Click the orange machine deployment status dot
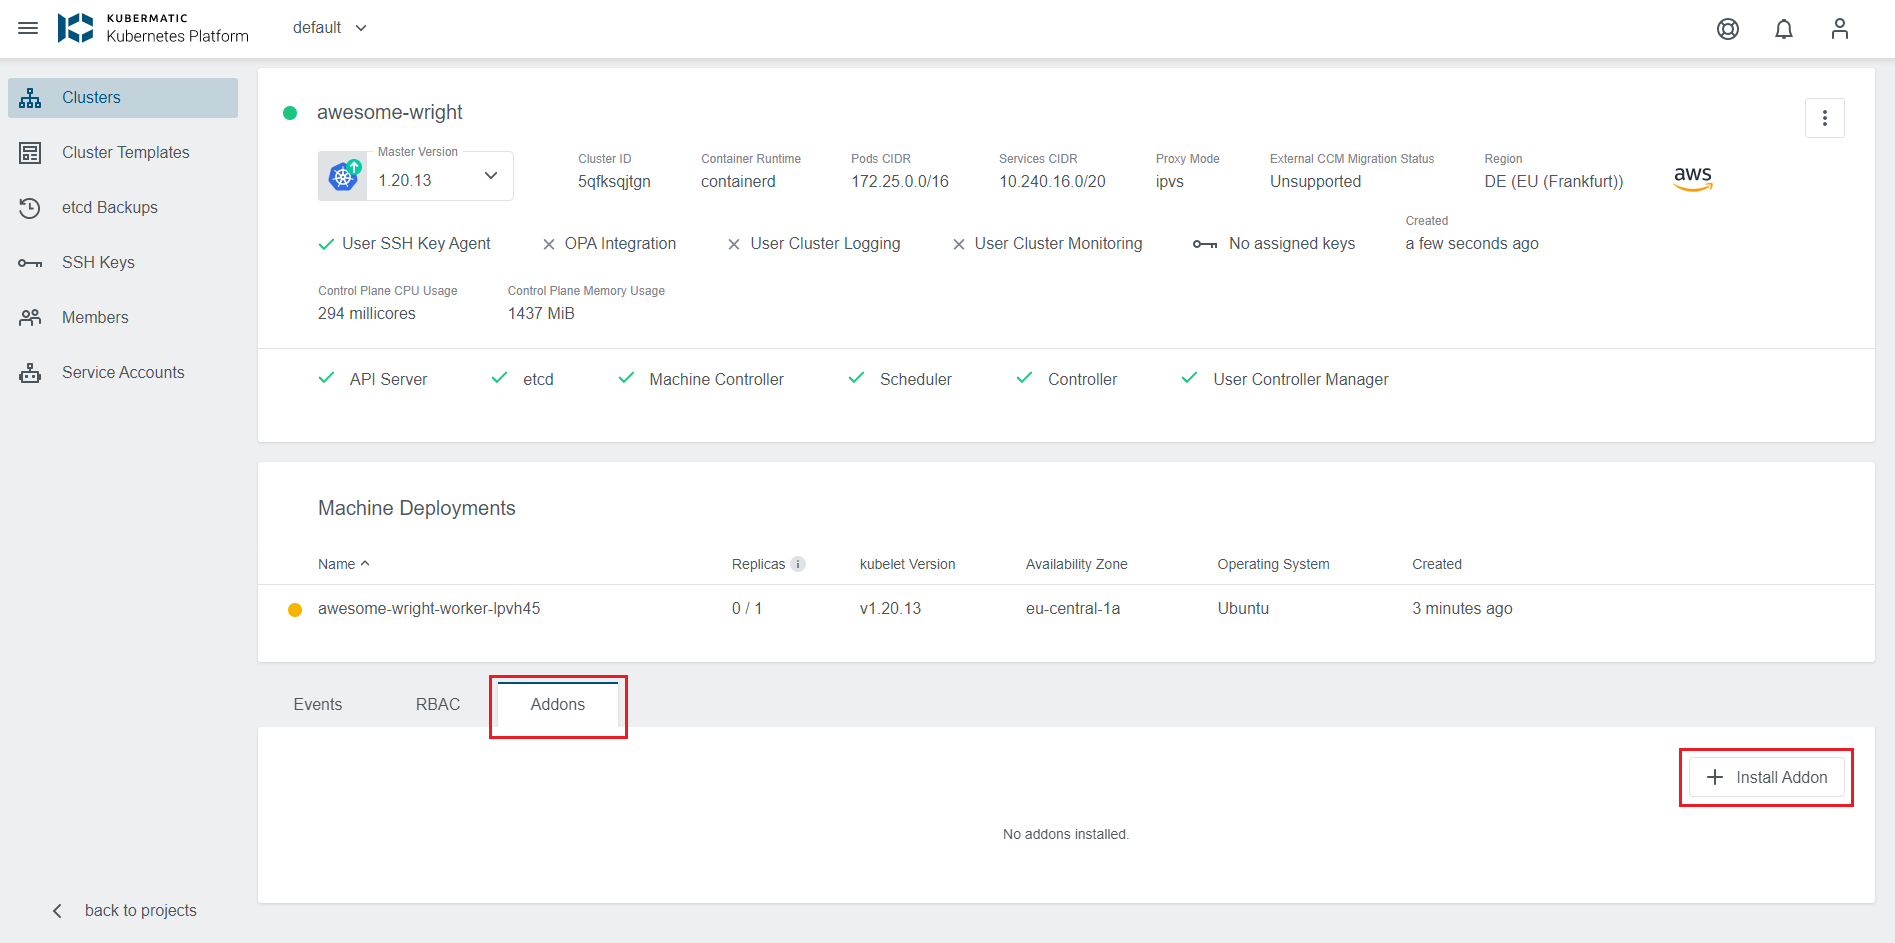 tap(295, 610)
